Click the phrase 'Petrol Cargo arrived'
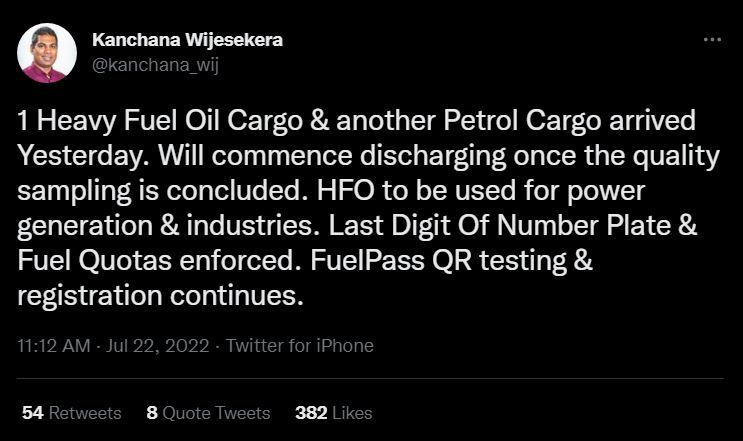The image size is (743, 441). (569, 121)
